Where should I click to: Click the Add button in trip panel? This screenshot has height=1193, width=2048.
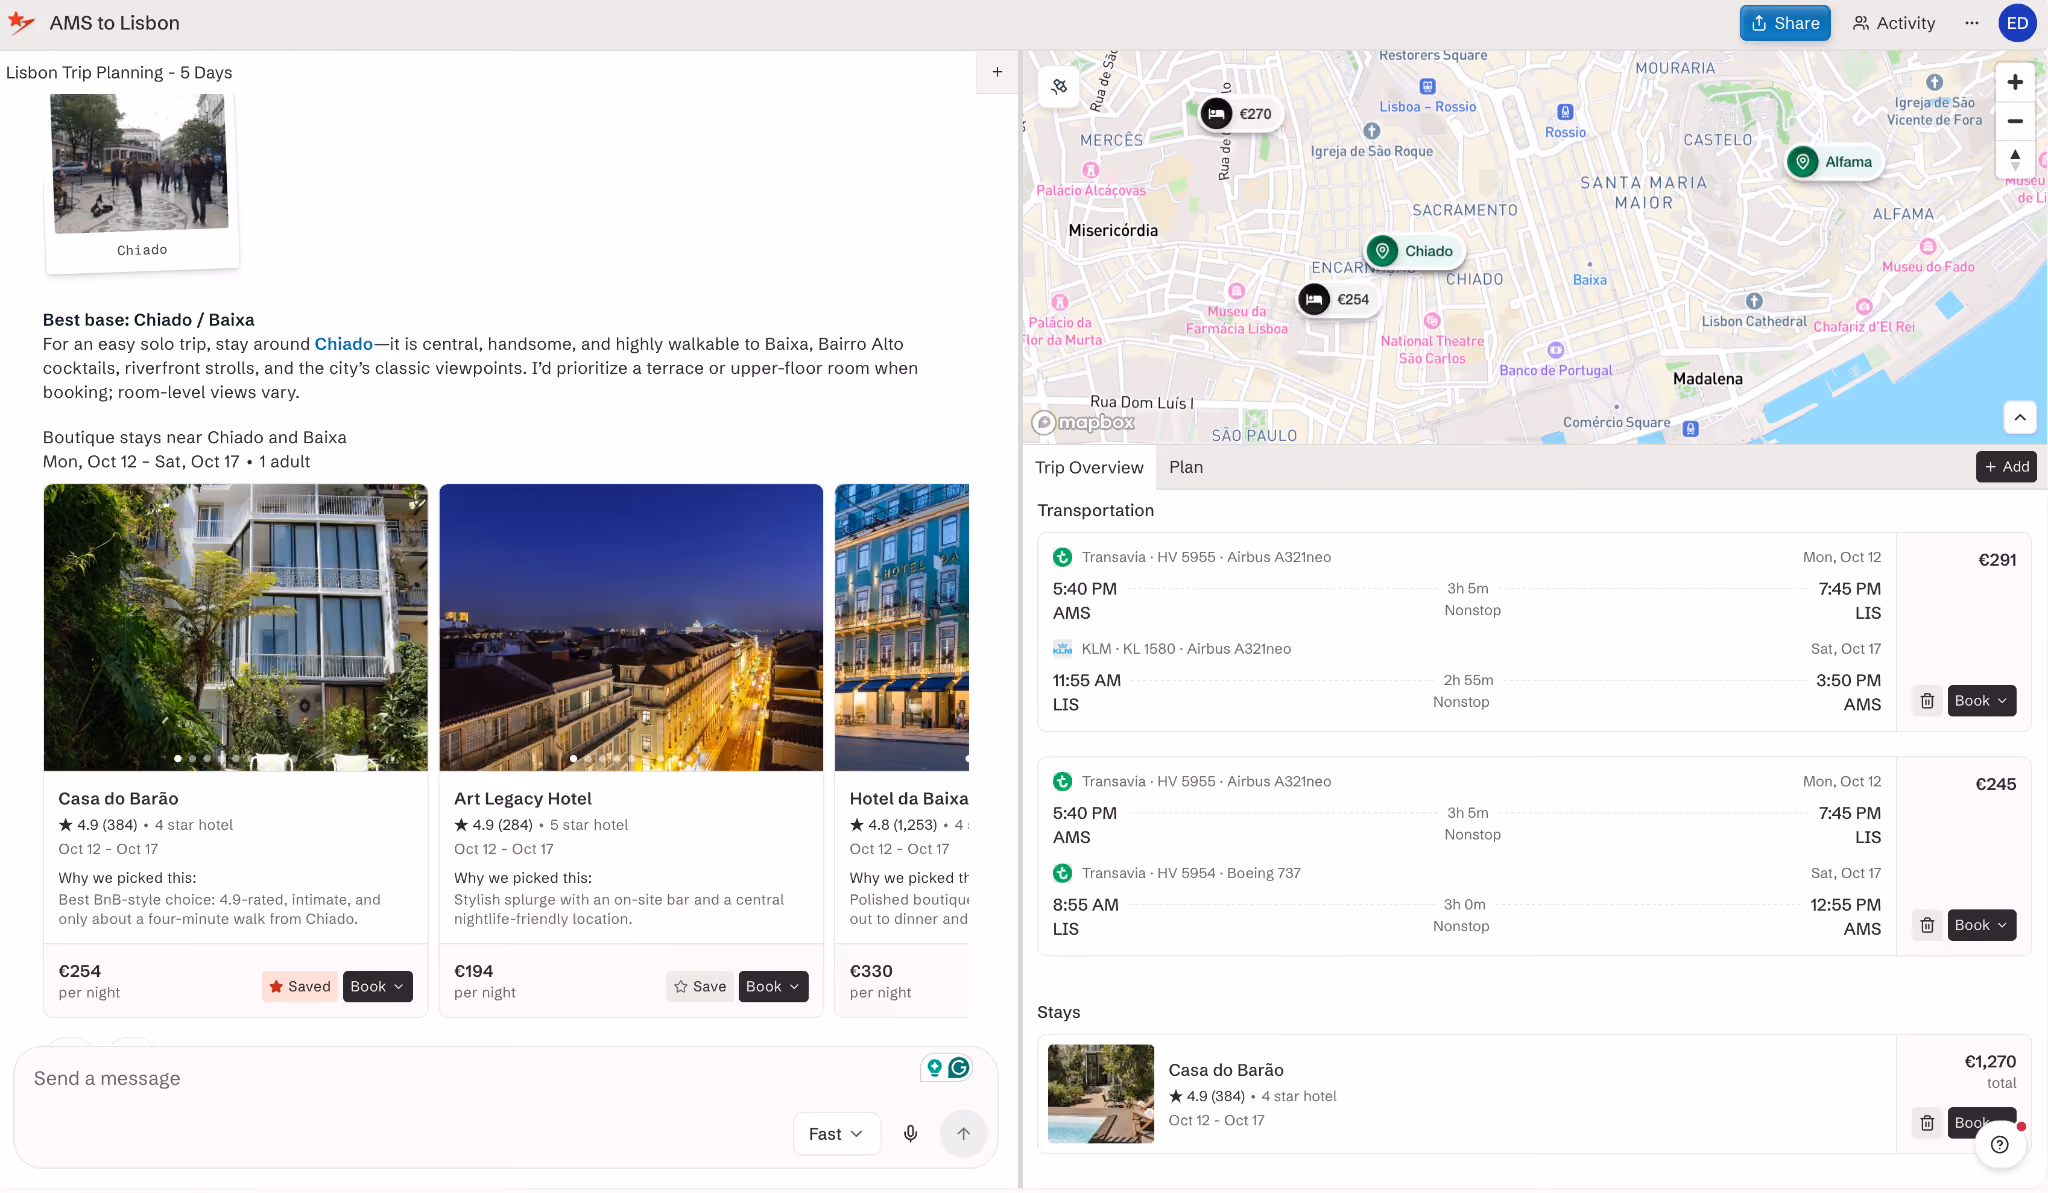click(x=2006, y=467)
